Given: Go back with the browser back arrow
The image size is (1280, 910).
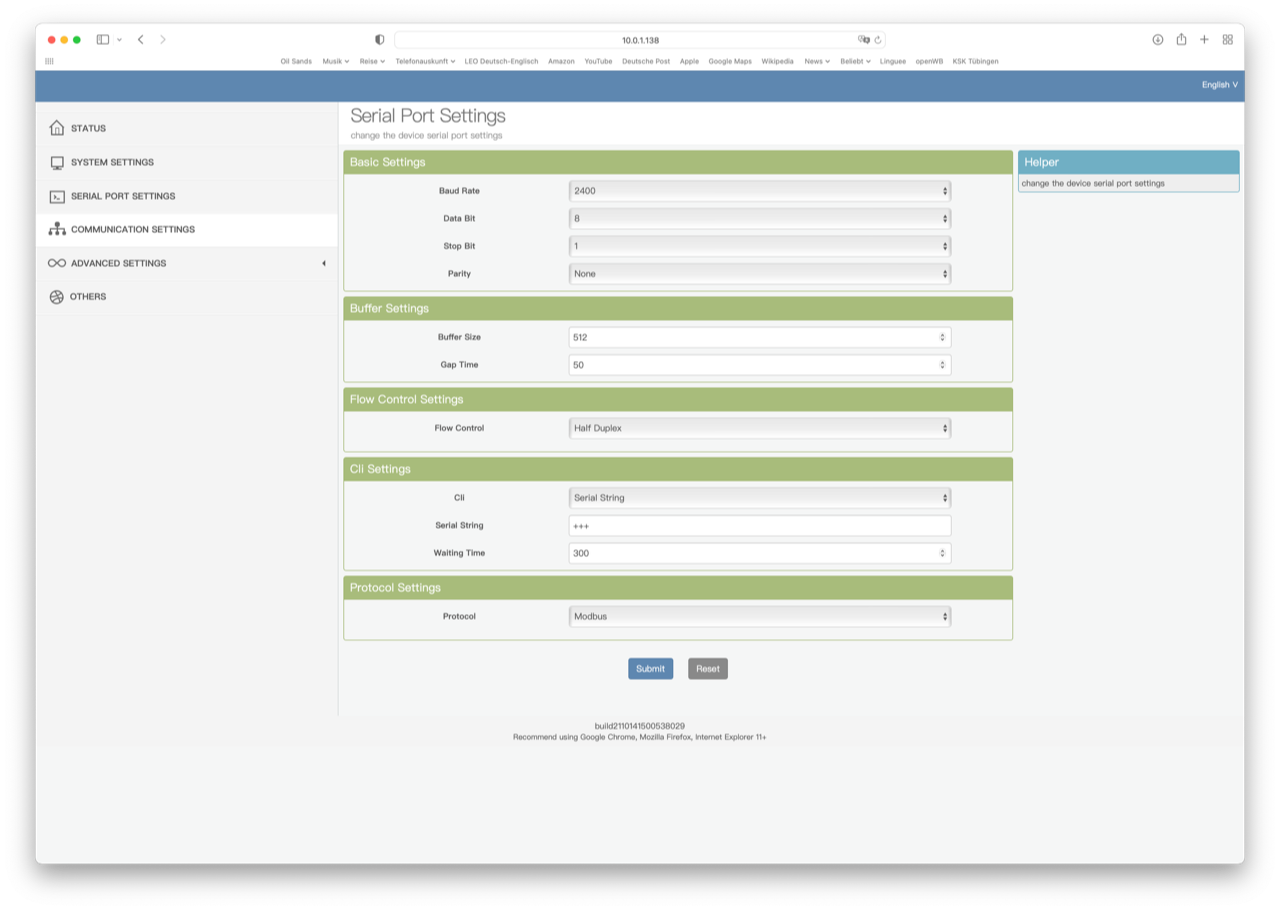Looking at the screenshot, I should tap(141, 40).
